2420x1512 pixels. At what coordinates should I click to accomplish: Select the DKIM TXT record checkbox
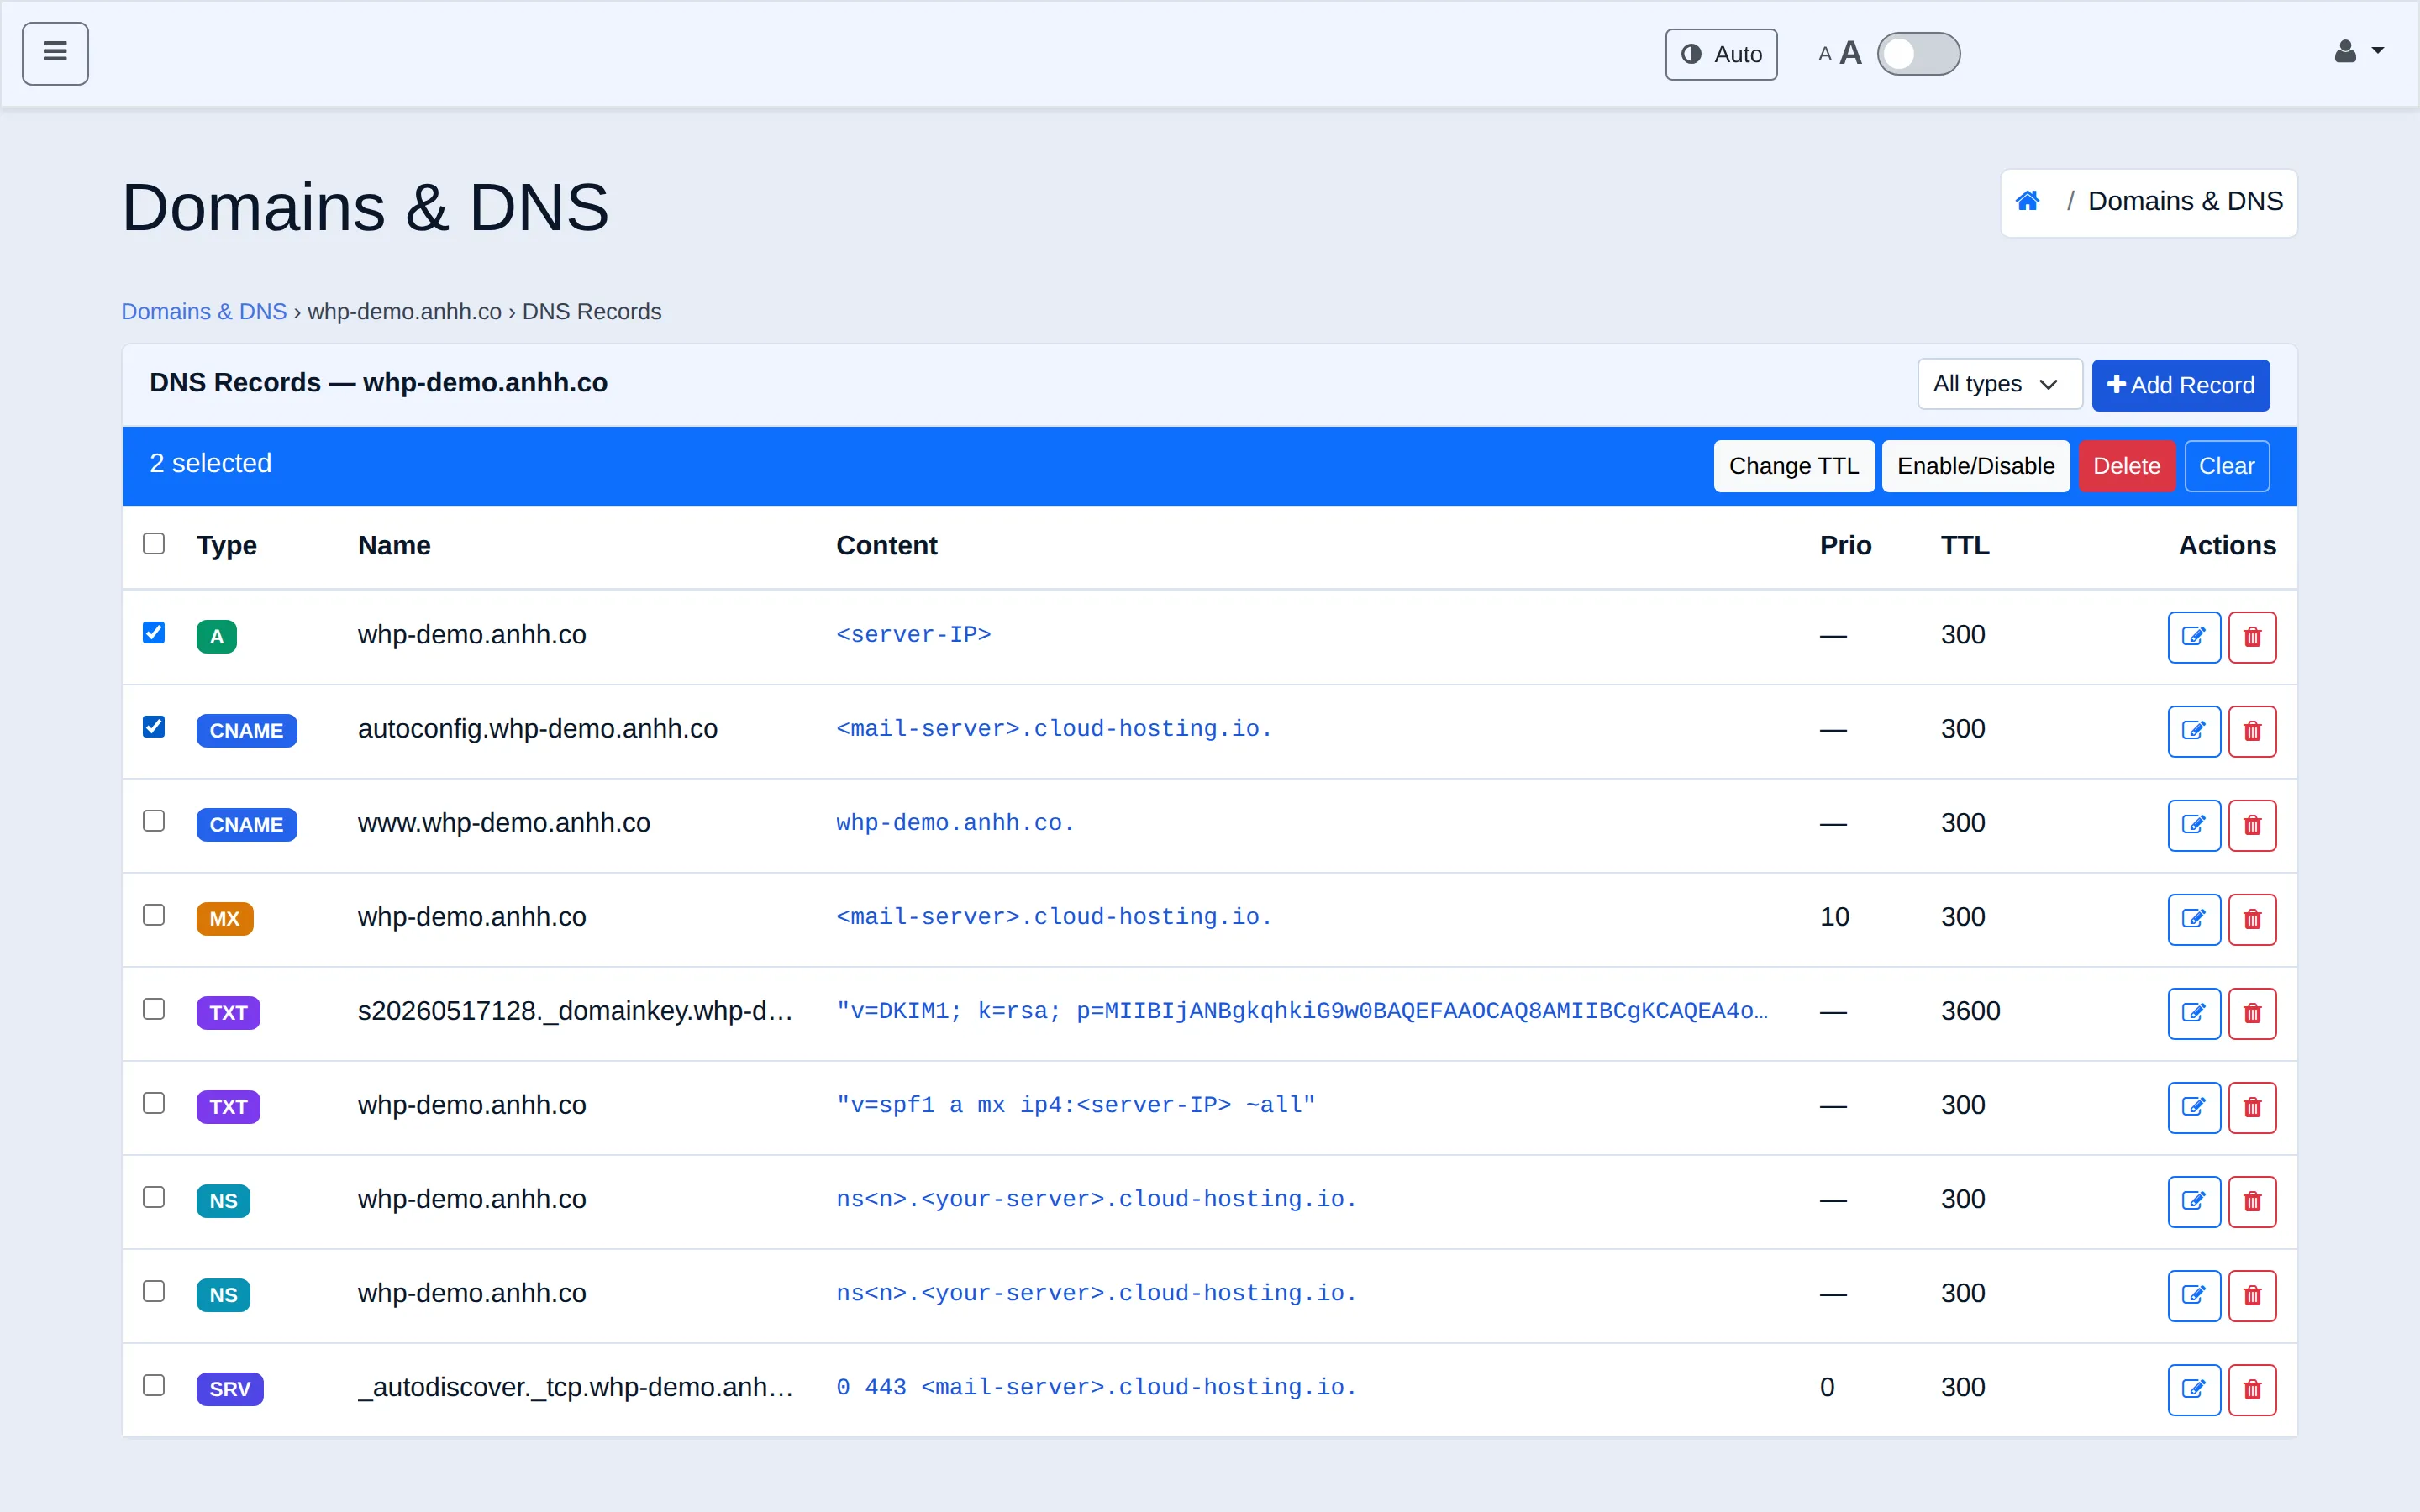pyautogui.click(x=153, y=1008)
